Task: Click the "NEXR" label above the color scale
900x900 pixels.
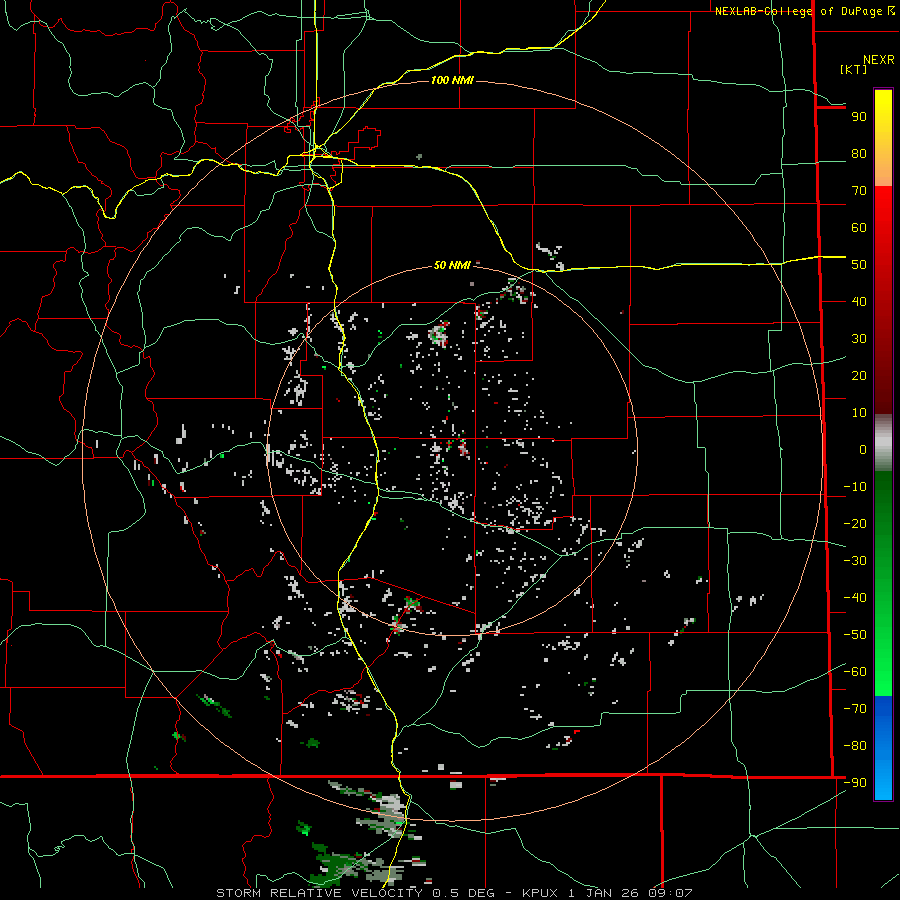Action: click(878, 60)
